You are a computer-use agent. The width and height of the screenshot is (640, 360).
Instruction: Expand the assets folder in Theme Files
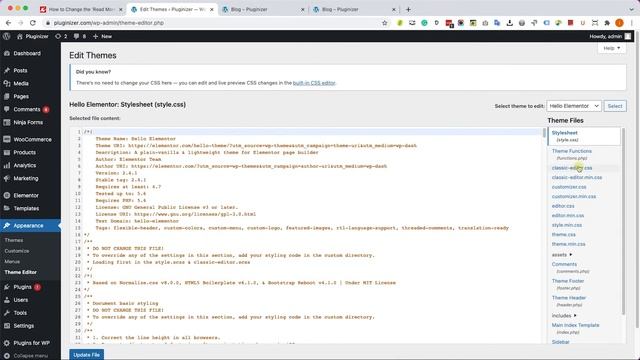(x=562, y=255)
